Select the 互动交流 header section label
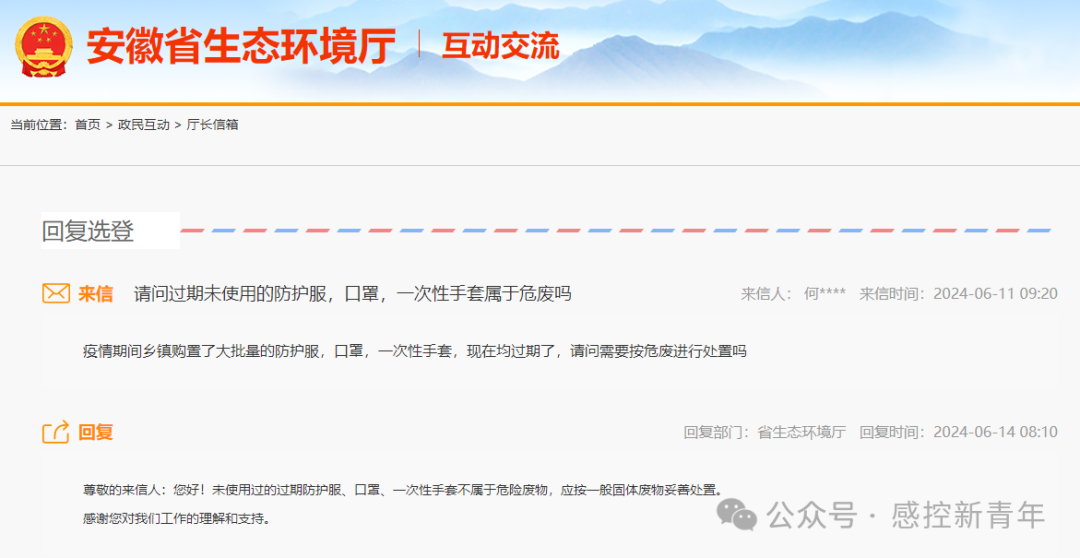 pyautogui.click(x=500, y=46)
